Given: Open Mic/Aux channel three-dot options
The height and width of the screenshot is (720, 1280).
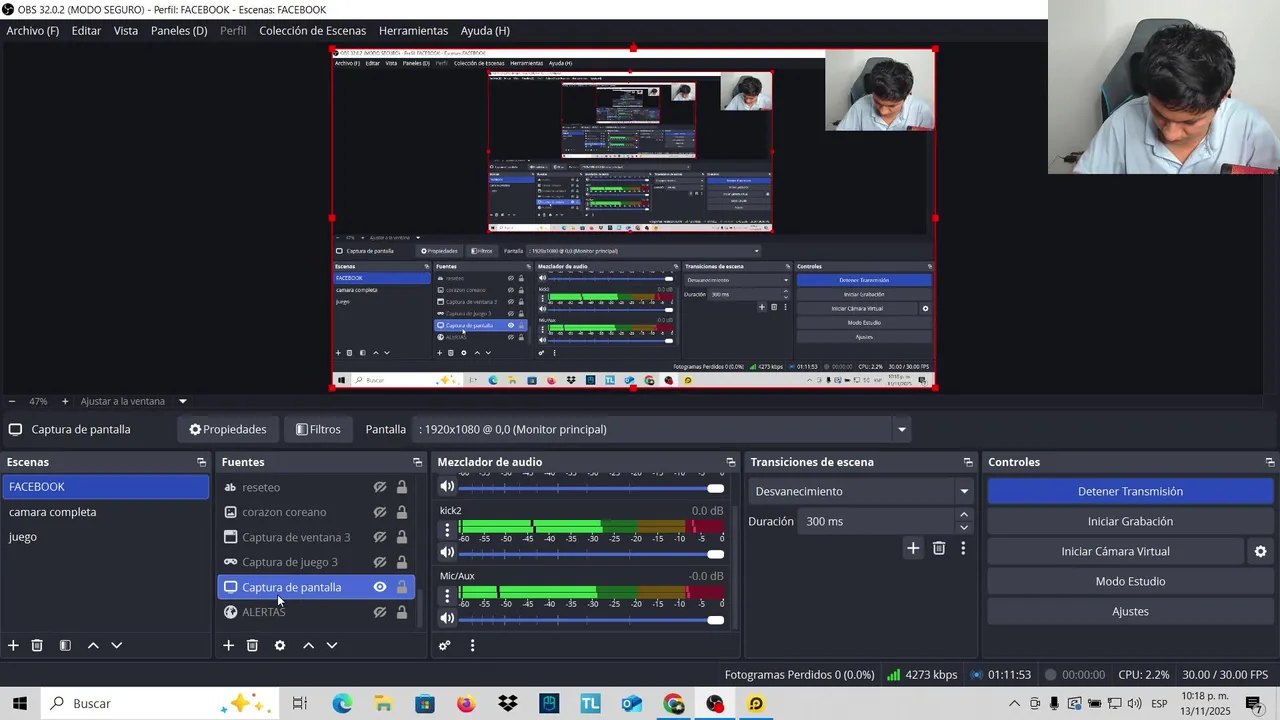Looking at the screenshot, I should (447, 595).
